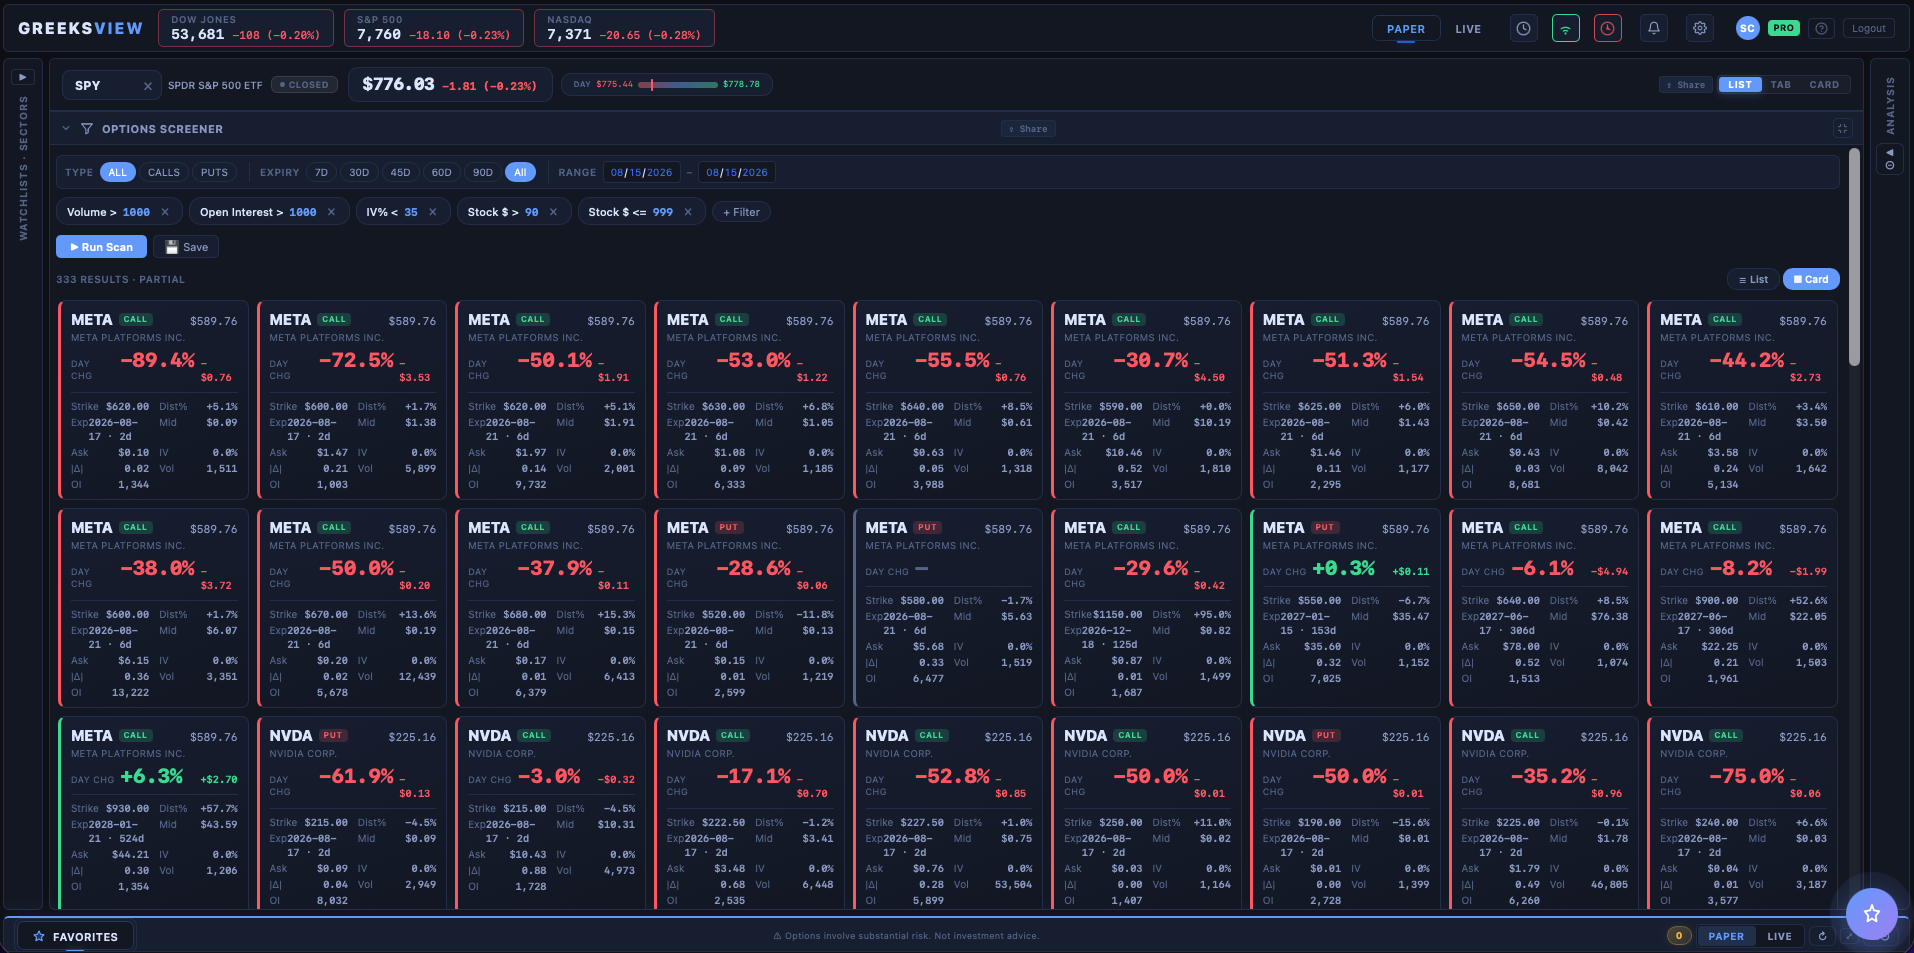Screen dimensions: 1914x953
Task: Open notifications bell
Action: [x=1654, y=29]
